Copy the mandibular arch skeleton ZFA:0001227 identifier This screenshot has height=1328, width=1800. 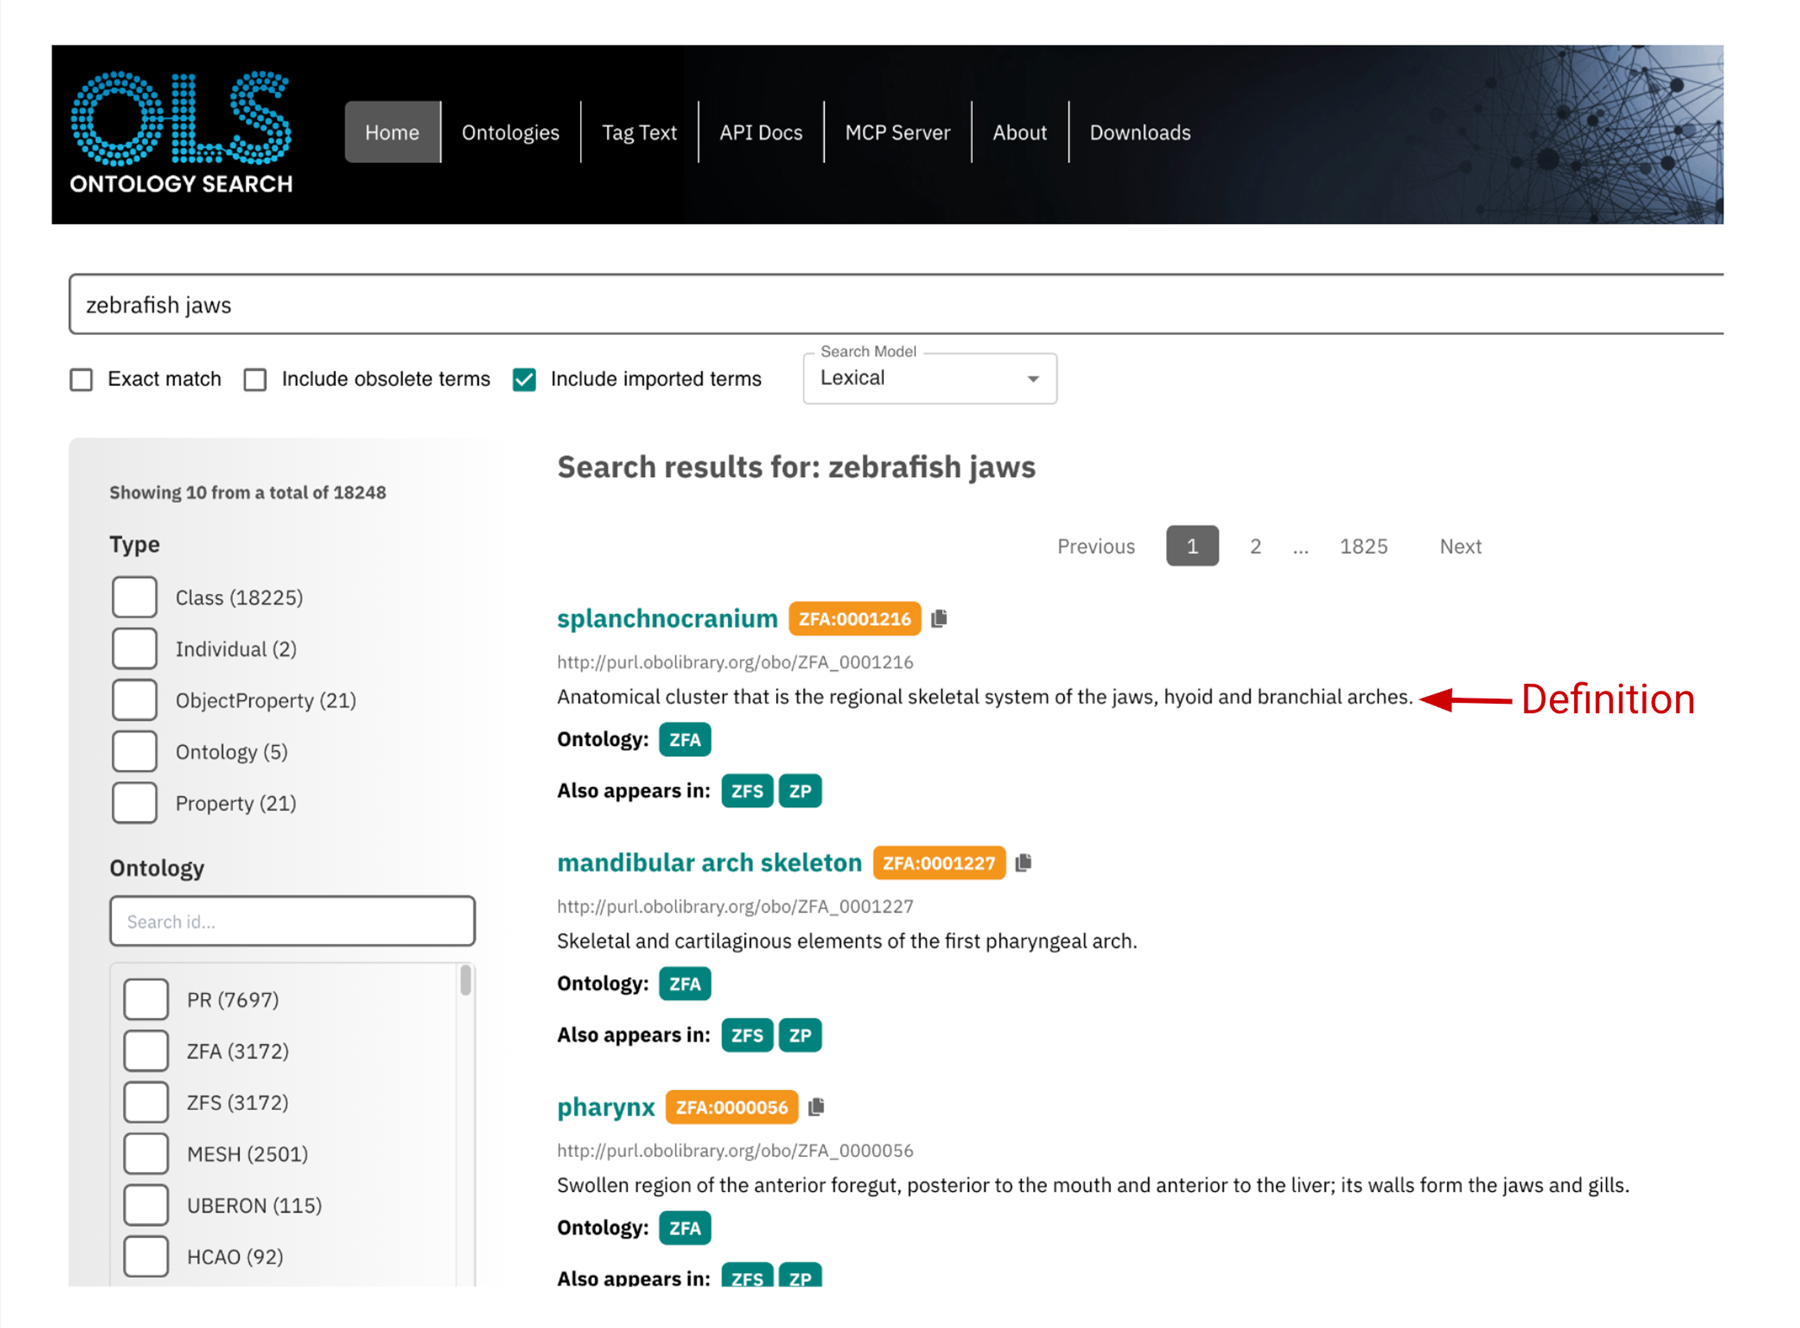pyautogui.click(x=1023, y=863)
